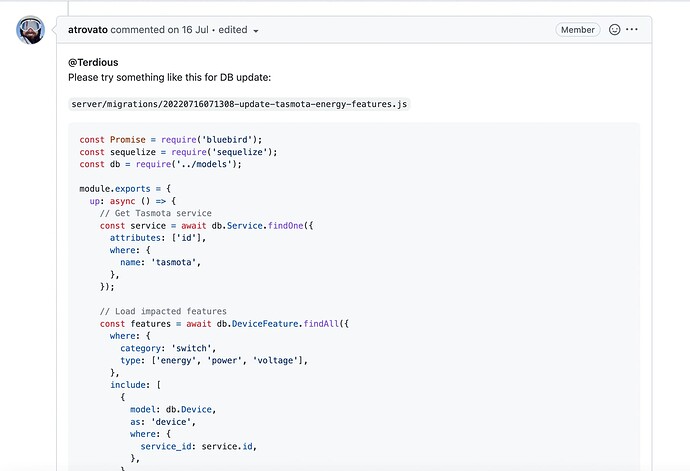Click the '// Get Tasmota service' comment
The height and width of the screenshot is (471, 690).
[155, 213]
